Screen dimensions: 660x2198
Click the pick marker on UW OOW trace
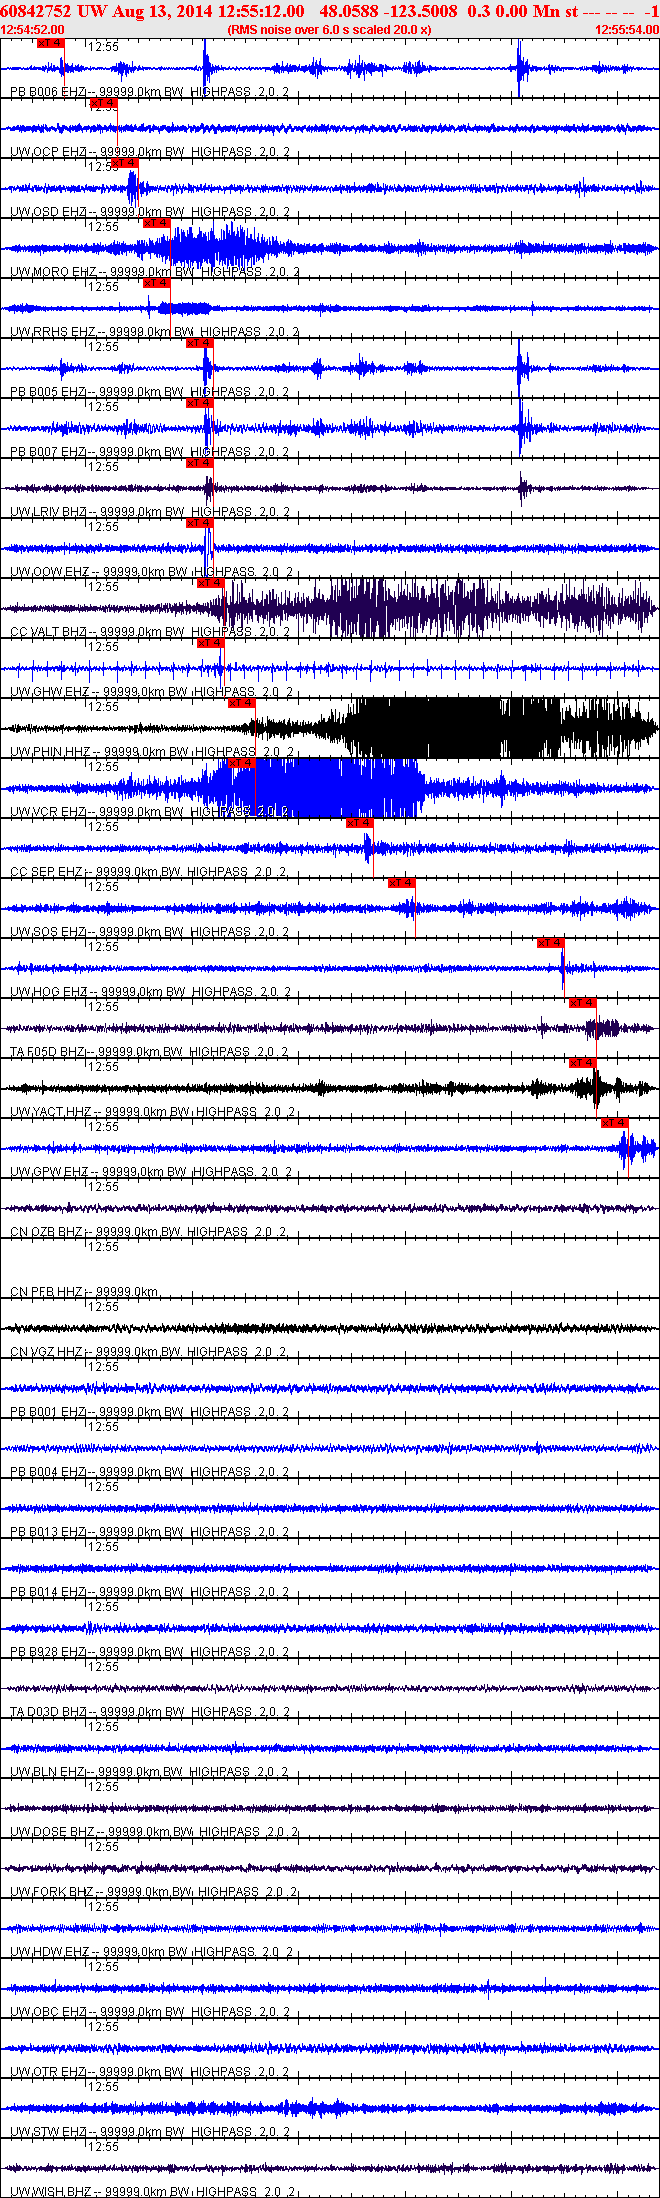(199, 523)
